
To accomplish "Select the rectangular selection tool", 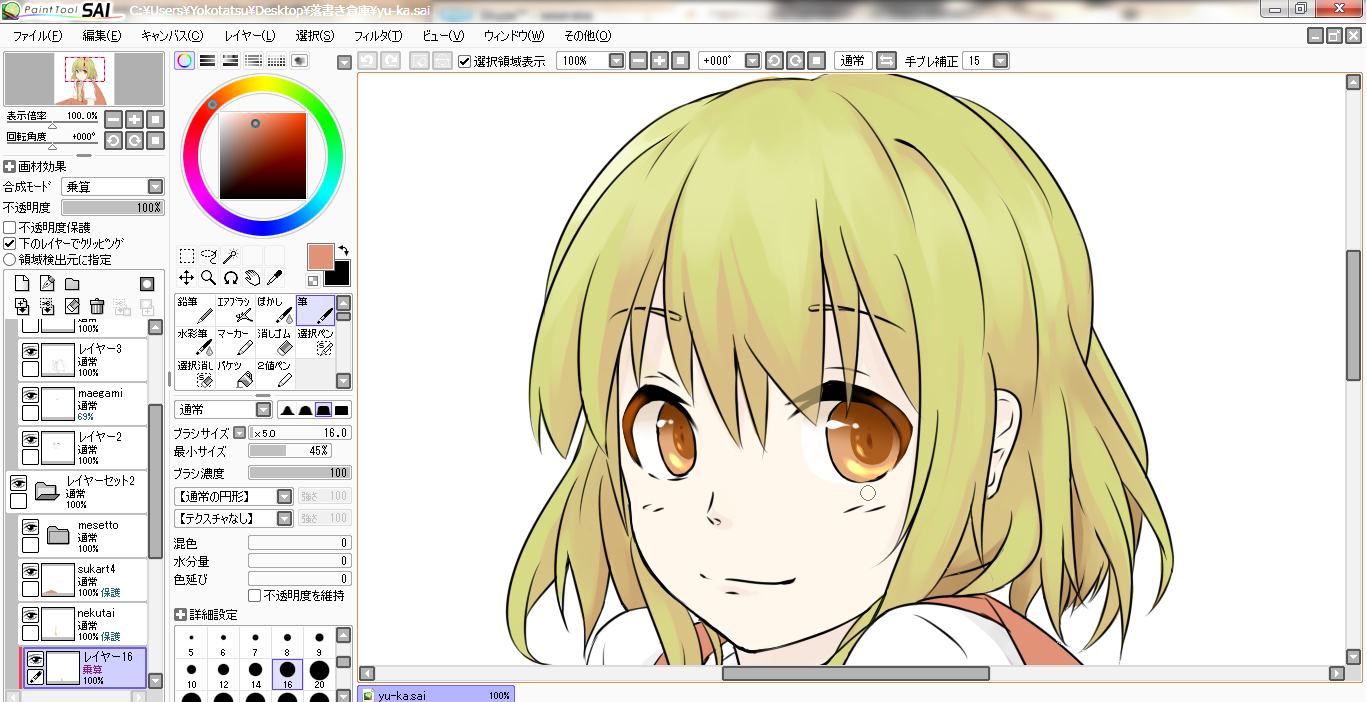I will [187, 256].
